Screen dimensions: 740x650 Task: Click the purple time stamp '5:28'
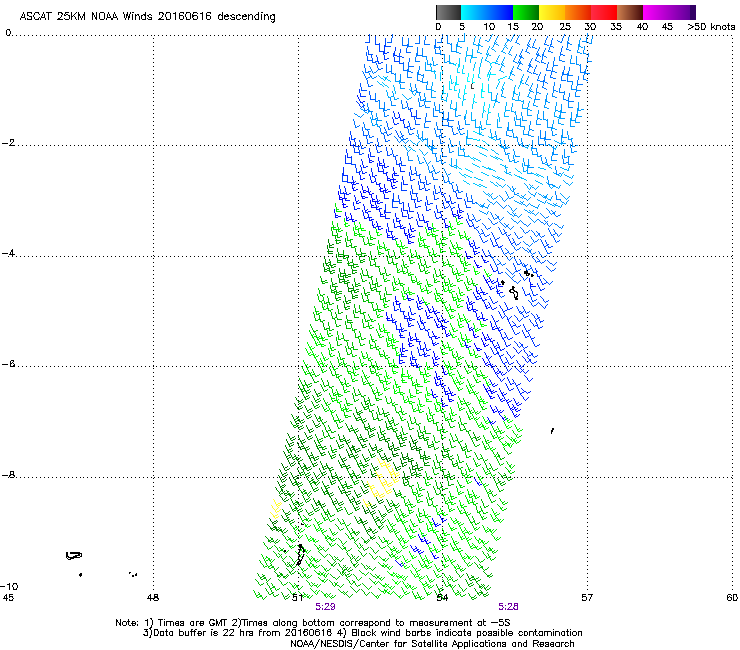pos(508,607)
